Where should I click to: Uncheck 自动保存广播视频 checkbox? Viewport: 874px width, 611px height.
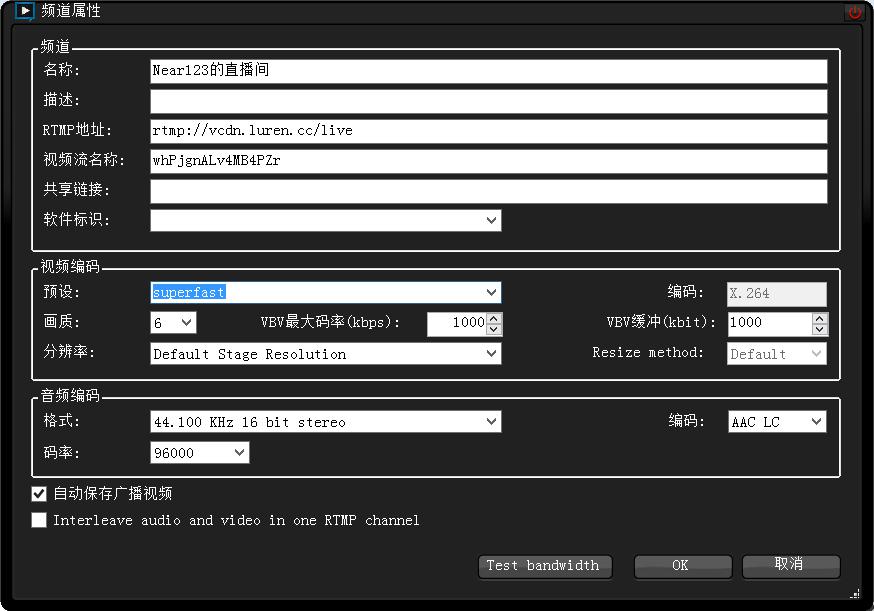point(39,493)
